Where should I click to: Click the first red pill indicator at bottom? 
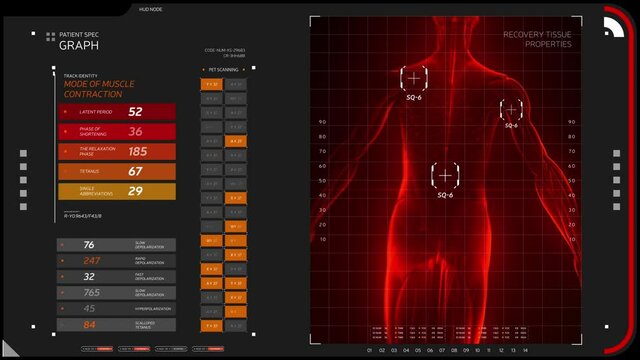(97, 349)
